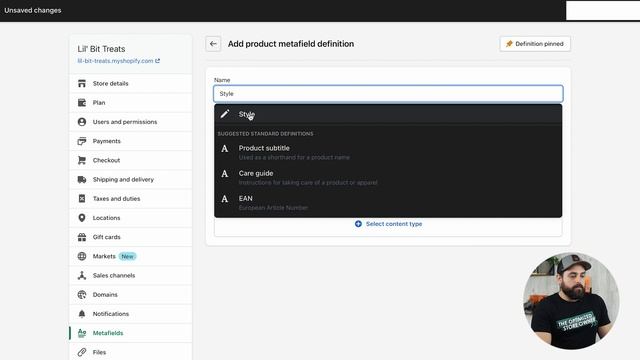Open Gift cards settings page
The height and width of the screenshot is (360, 640).
click(x=131, y=237)
